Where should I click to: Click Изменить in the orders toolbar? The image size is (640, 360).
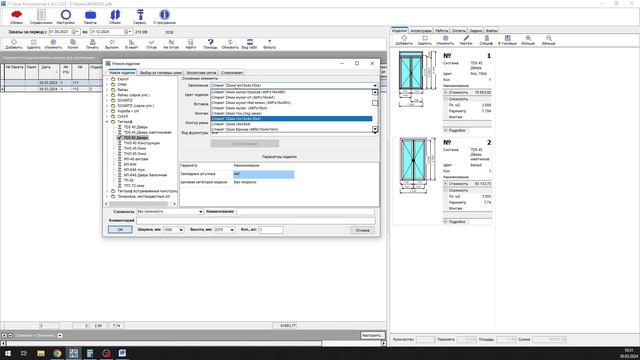[53, 44]
